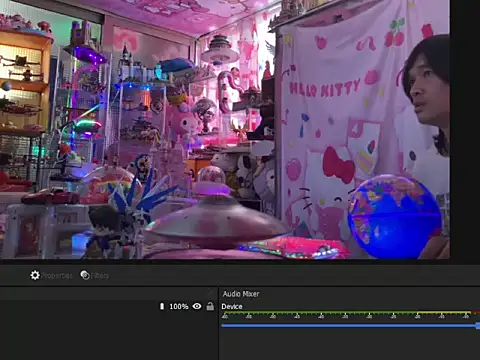Click the black area right of the preview
The image size is (480, 360).
click(x=465, y=130)
